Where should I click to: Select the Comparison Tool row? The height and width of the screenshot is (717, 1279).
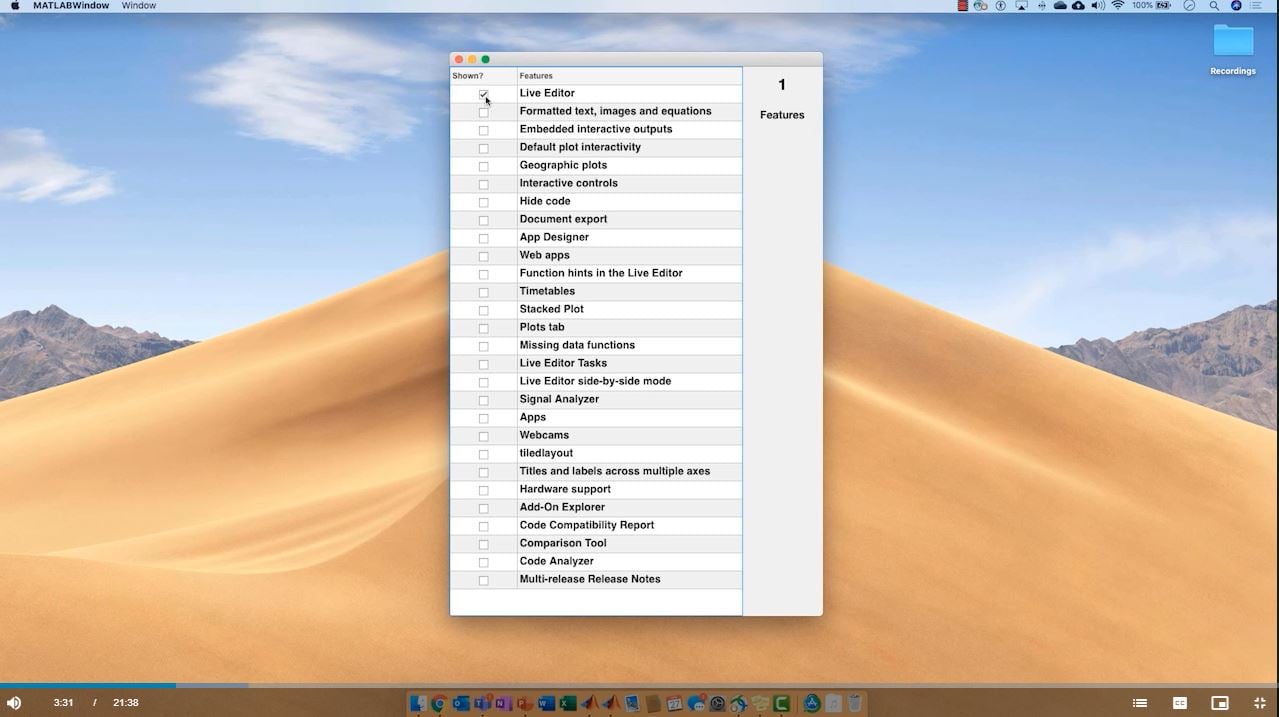596,544
